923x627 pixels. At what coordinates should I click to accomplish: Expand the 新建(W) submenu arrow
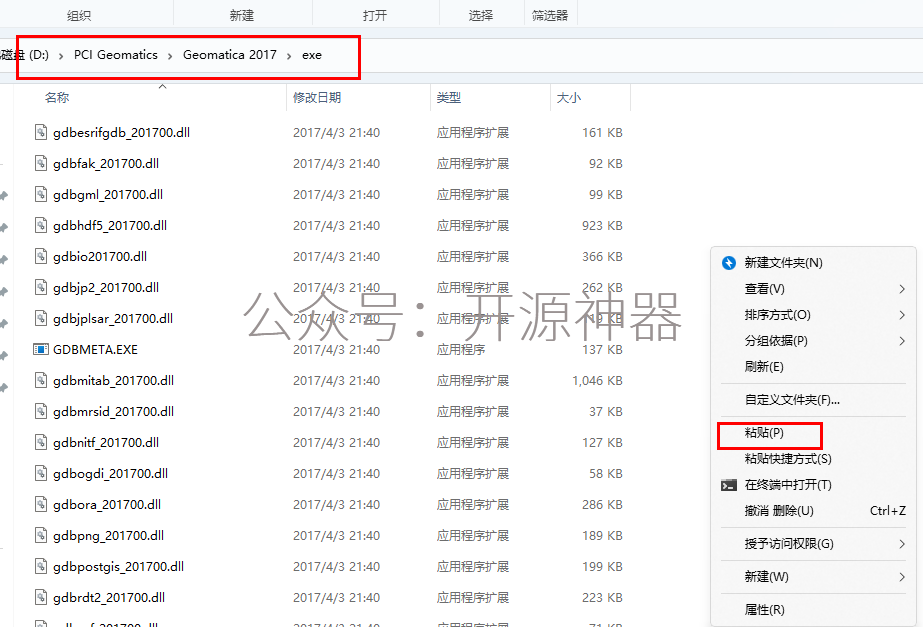tap(902, 577)
